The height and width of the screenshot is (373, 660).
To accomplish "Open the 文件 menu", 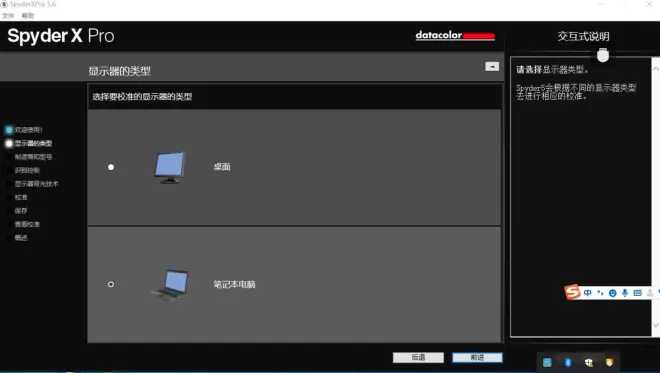I will 8,16.
